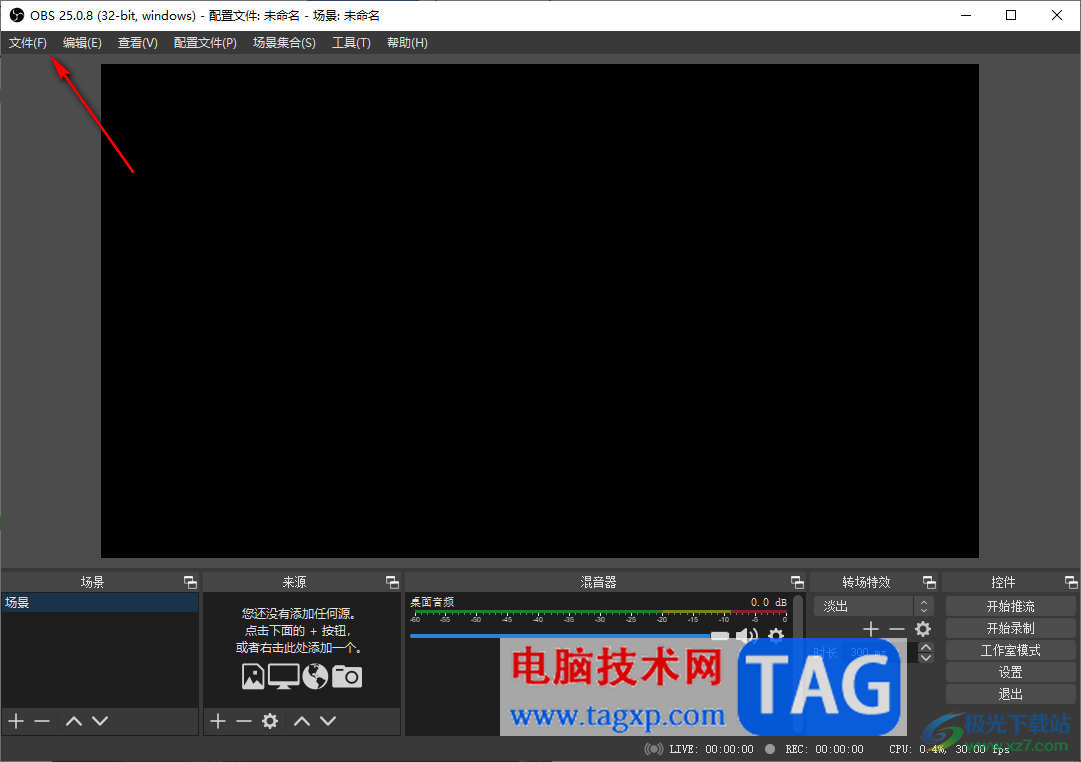The image size is (1081, 762).
Task: Move the source down with the down arrow
Action: click(328, 721)
